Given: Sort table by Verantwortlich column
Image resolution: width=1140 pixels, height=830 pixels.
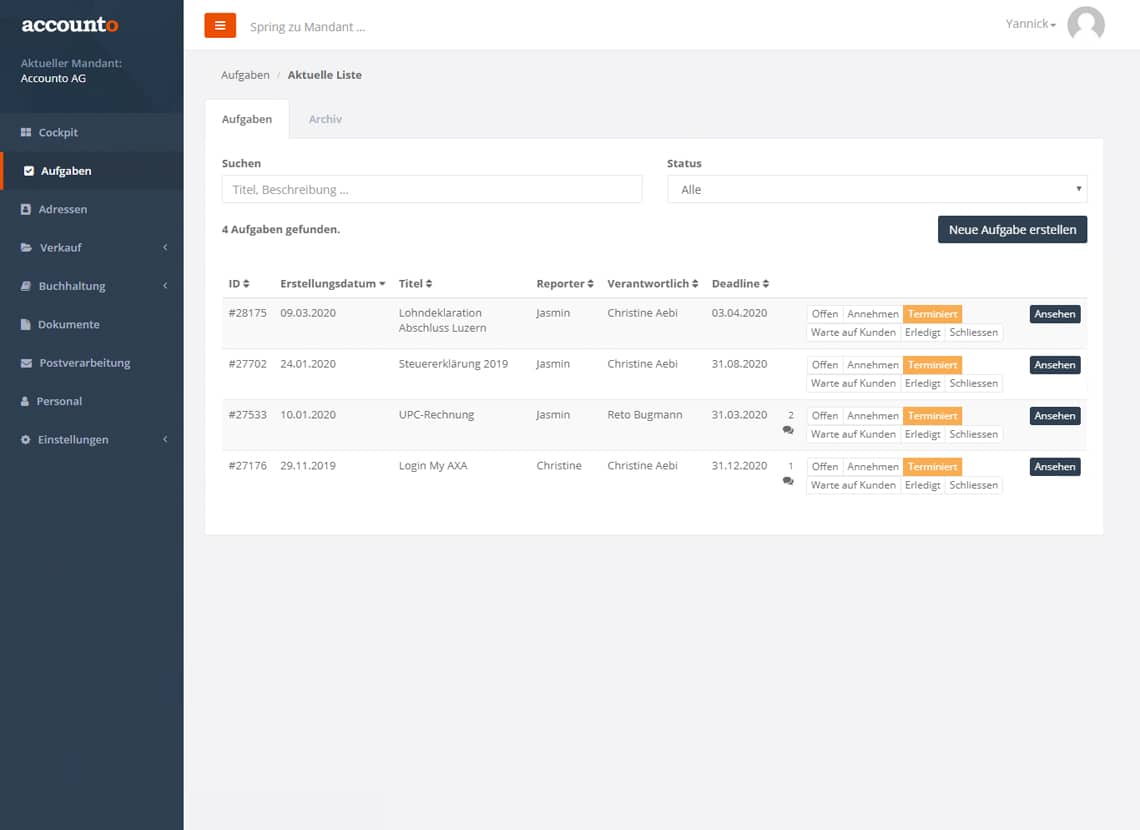Looking at the screenshot, I should 653,283.
